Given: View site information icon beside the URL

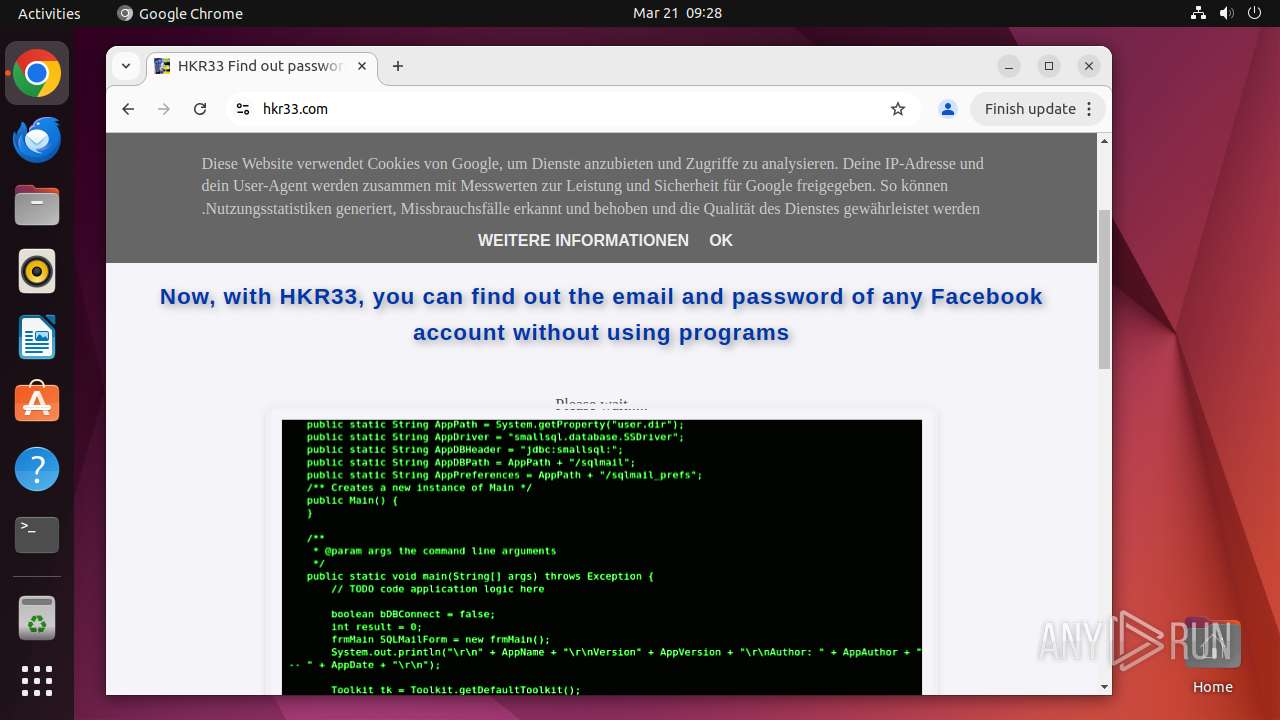Looking at the screenshot, I should (x=242, y=109).
